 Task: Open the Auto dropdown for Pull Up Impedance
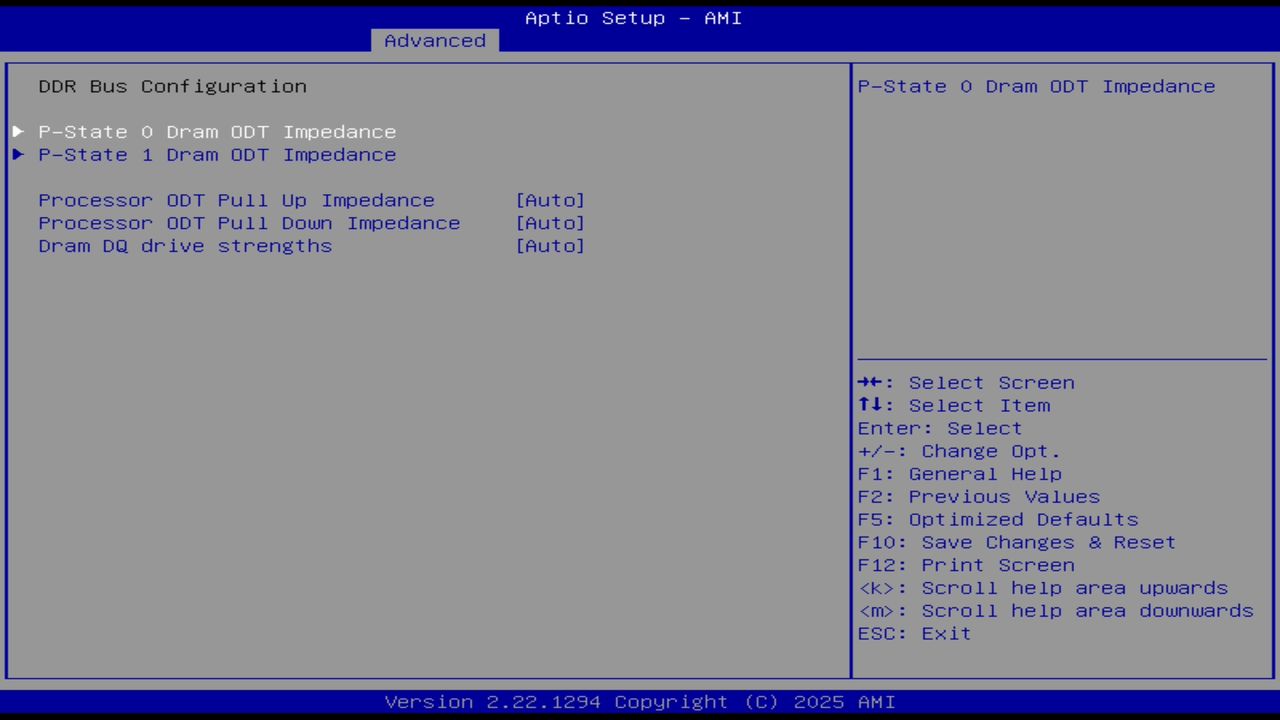tap(550, 200)
